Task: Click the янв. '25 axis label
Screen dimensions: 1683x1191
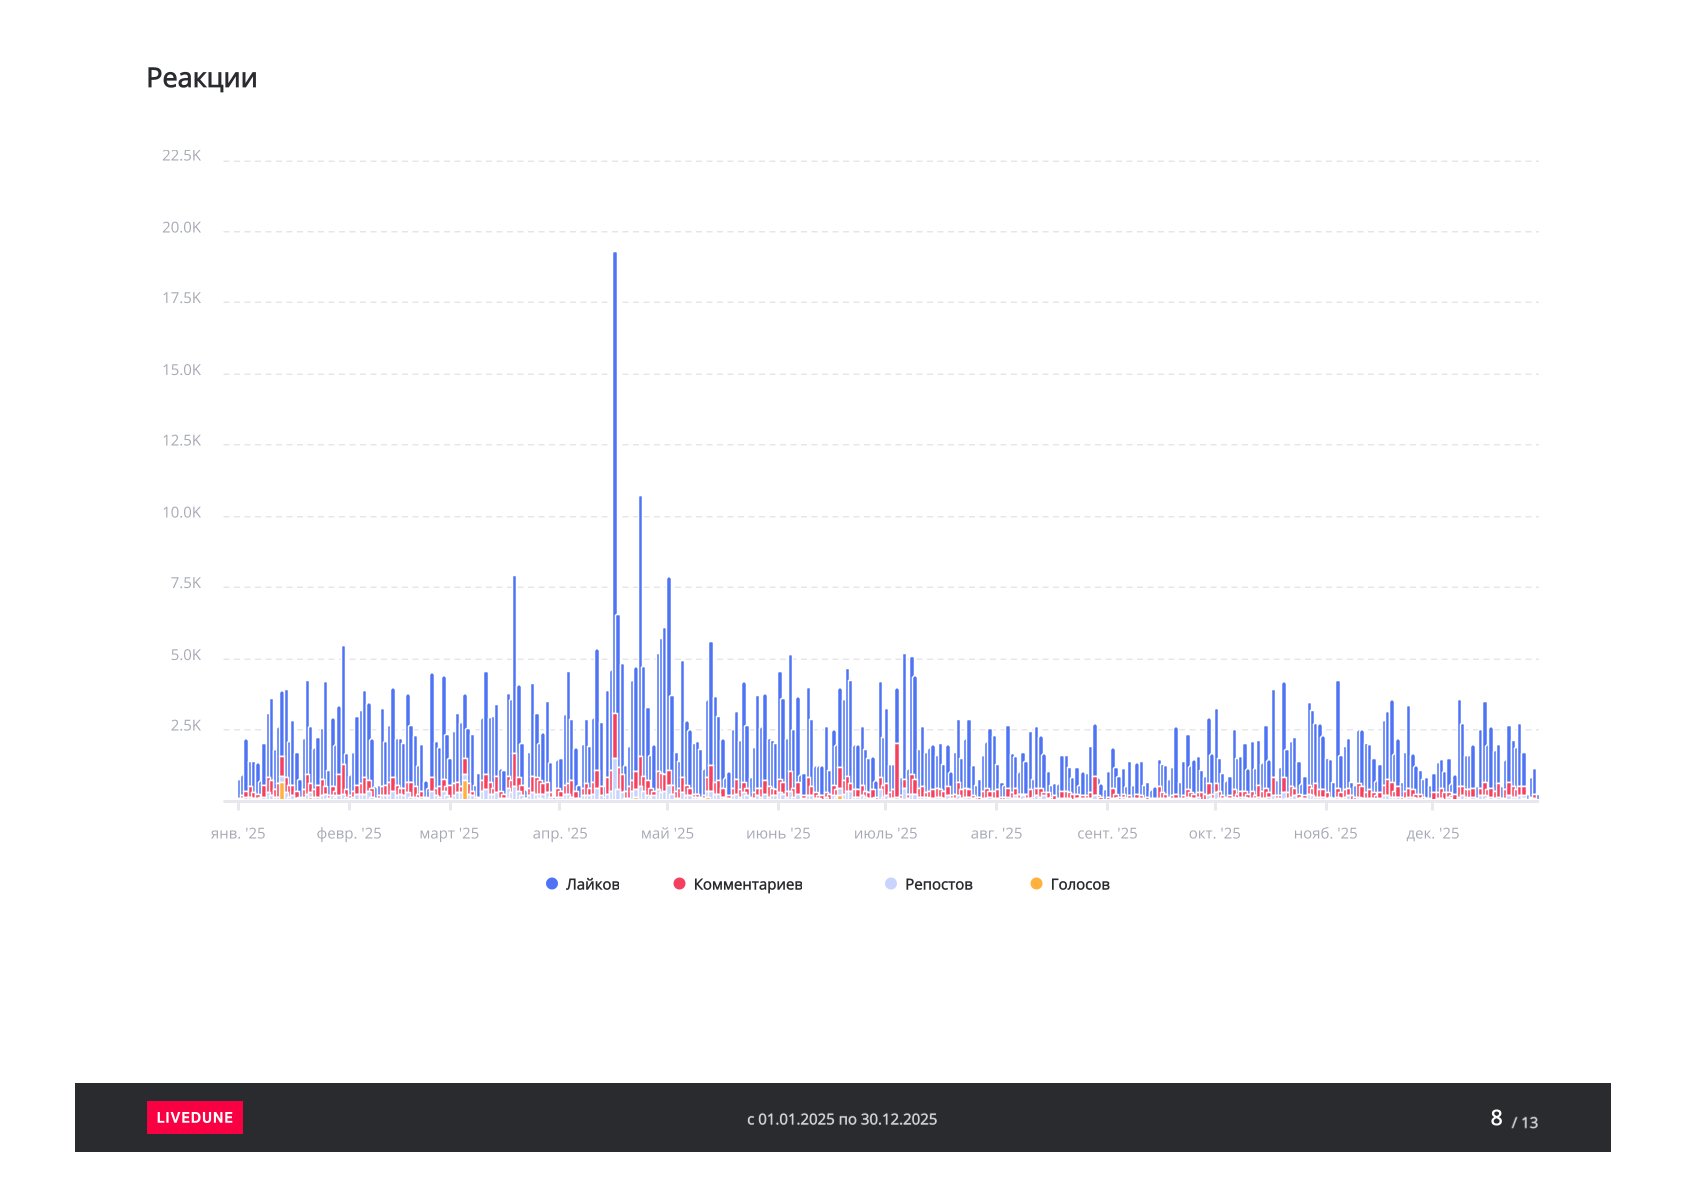Action: click(x=238, y=834)
